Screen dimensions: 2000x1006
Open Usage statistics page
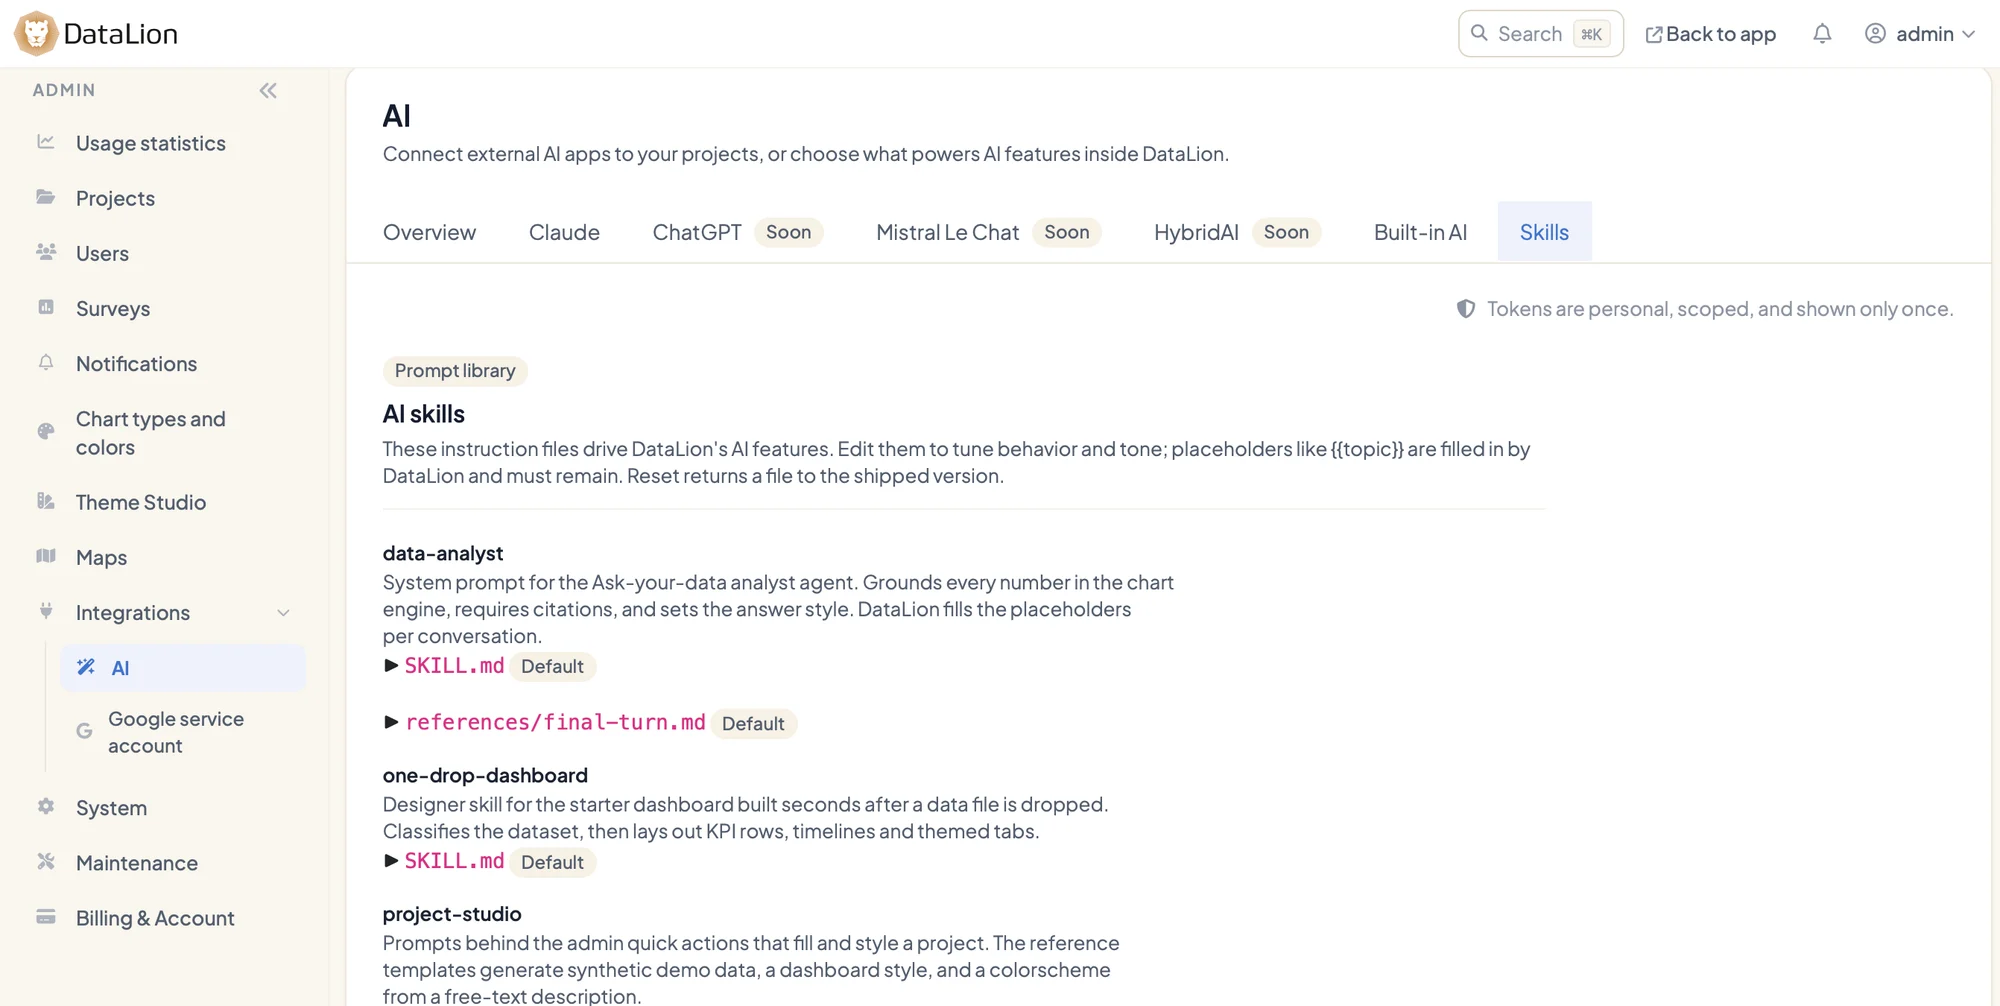pos(151,143)
